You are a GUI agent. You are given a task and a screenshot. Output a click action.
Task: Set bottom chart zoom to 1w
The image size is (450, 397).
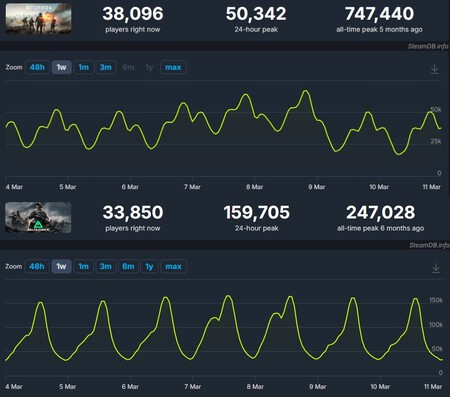61,266
